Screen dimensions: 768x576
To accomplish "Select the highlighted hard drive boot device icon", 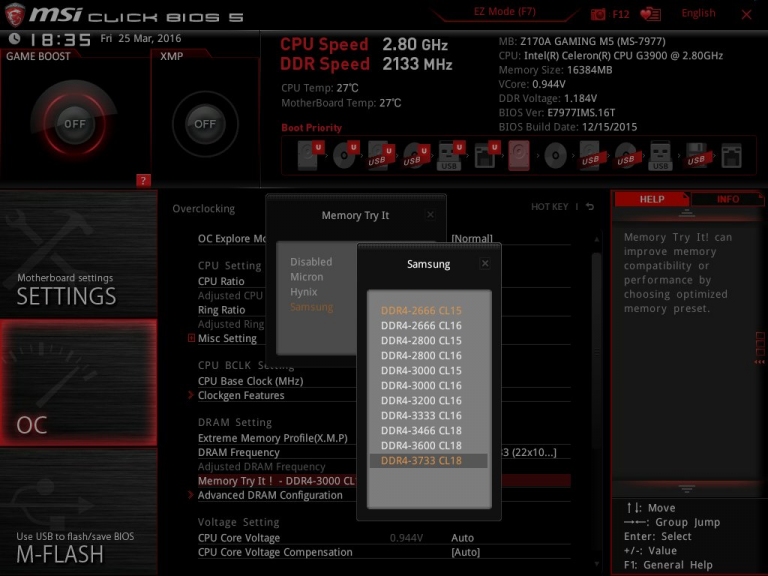I will (519, 155).
